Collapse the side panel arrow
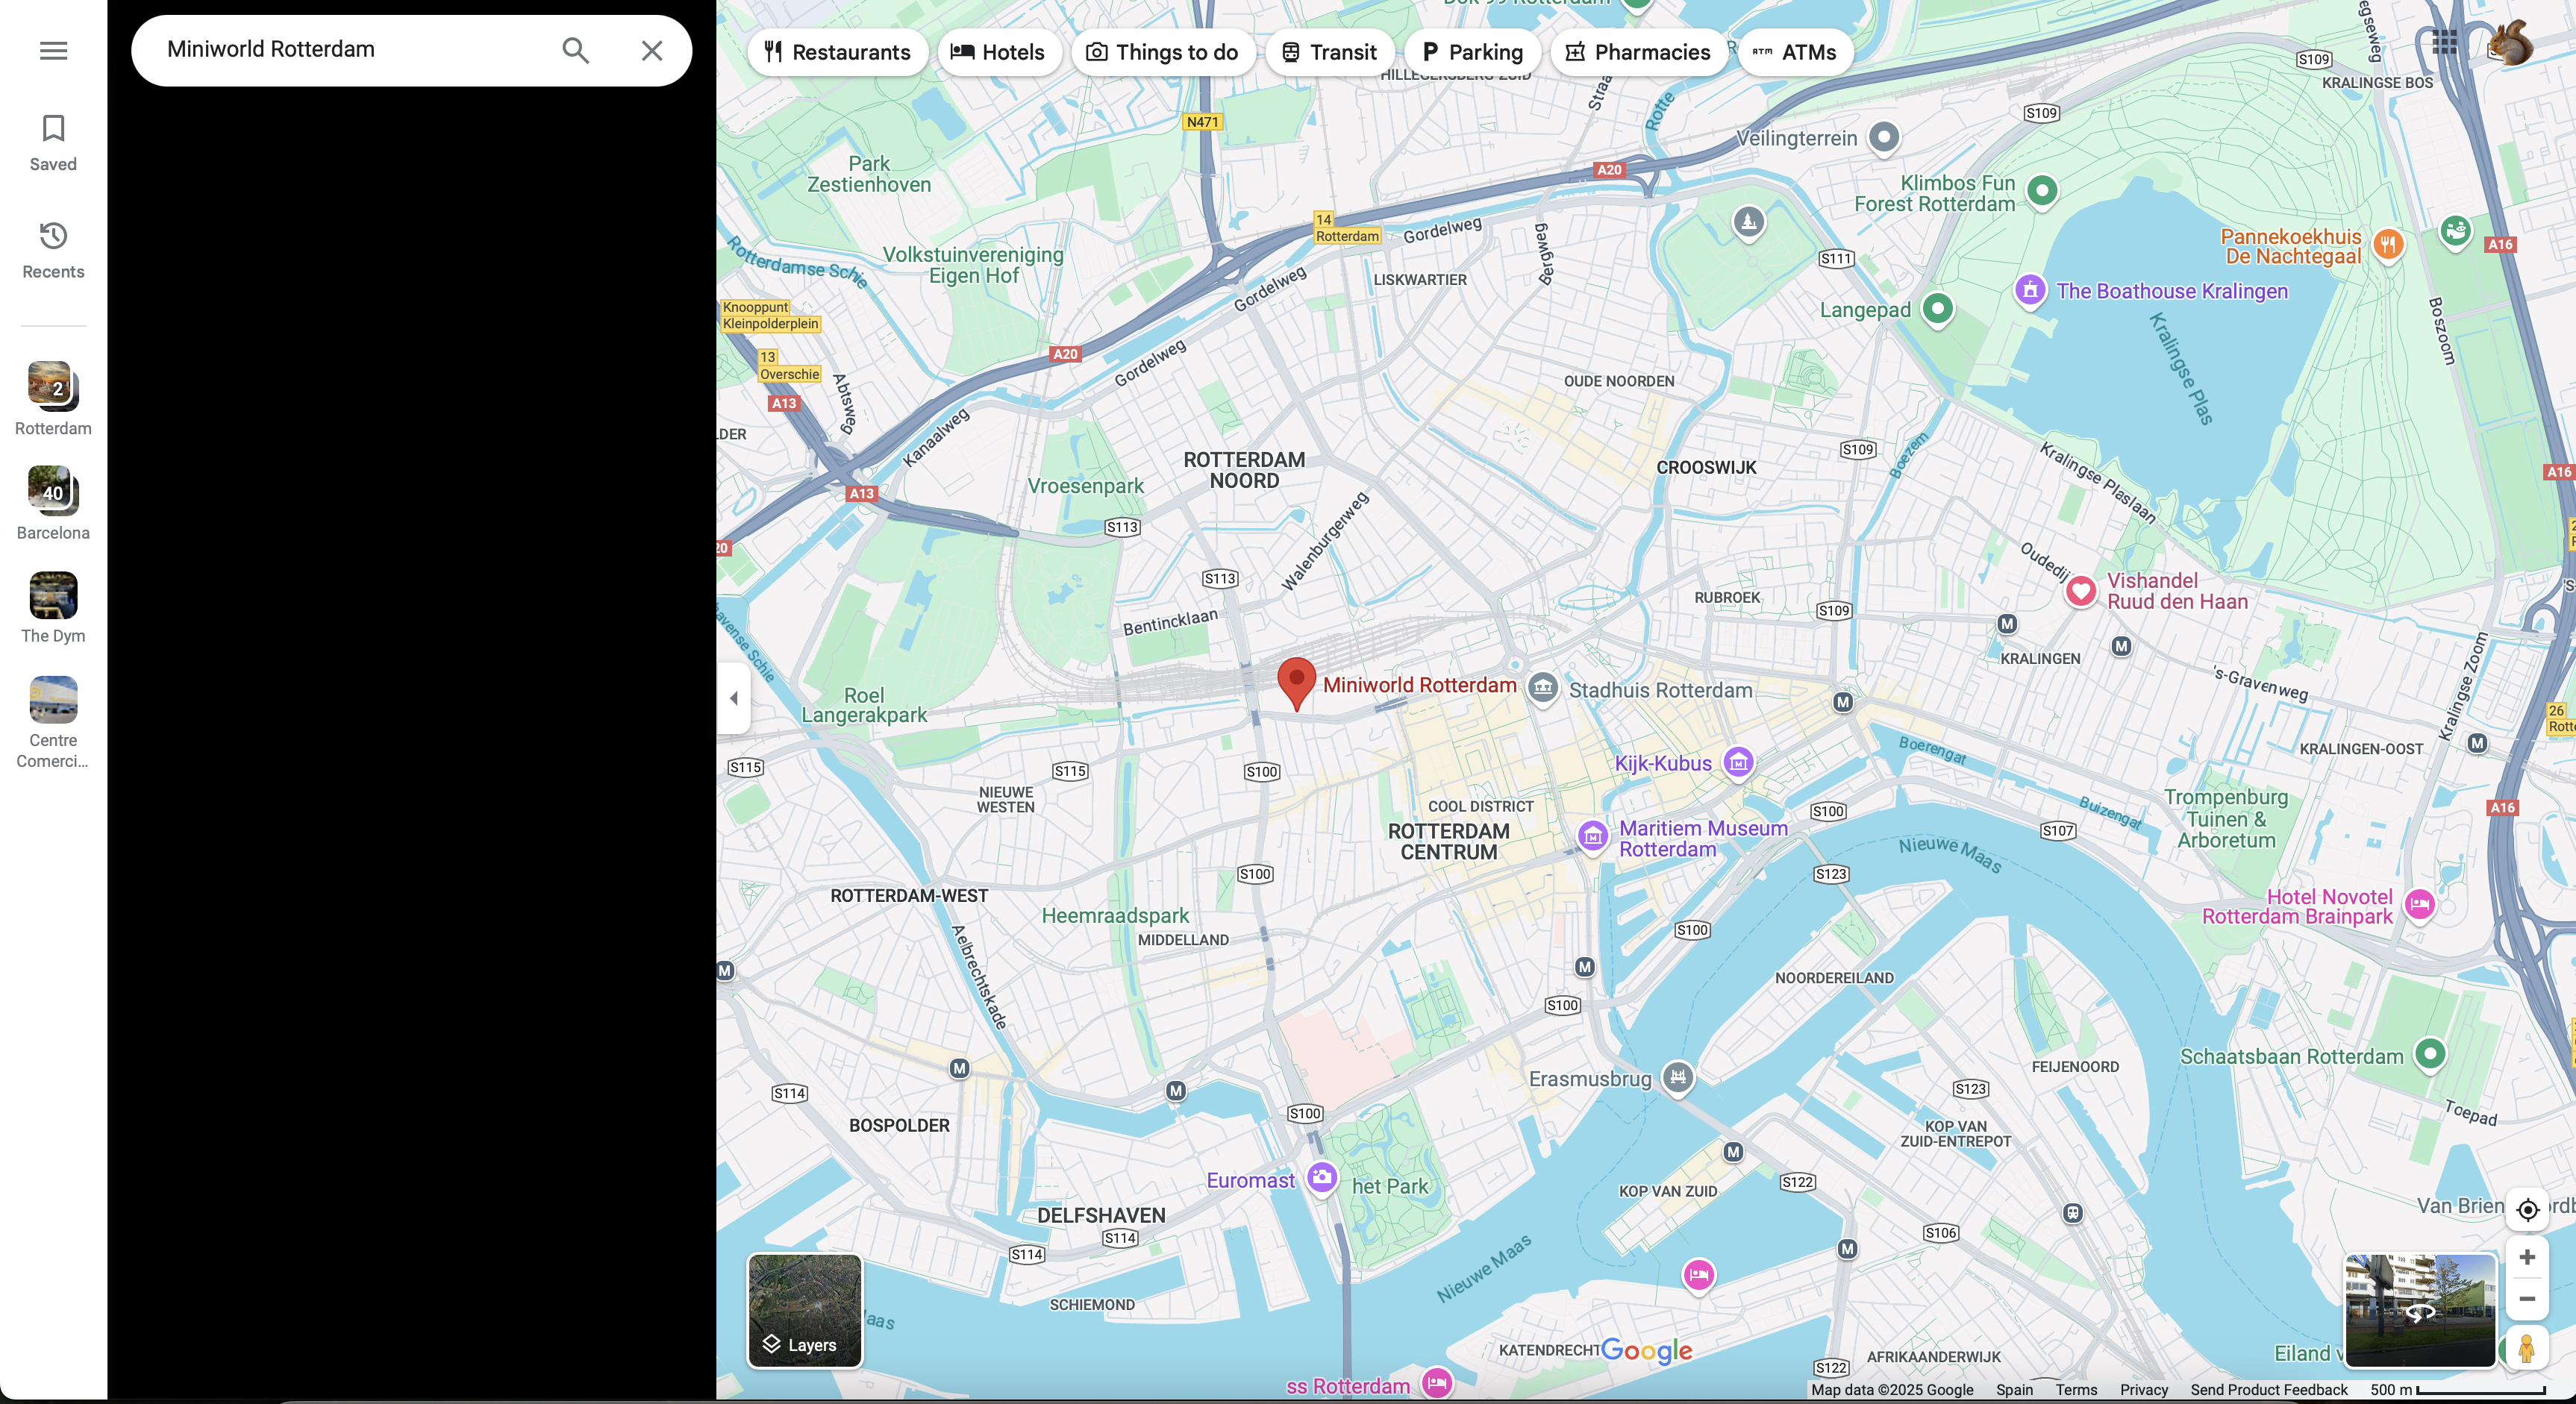2576x1404 pixels. click(x=734, y=698)
